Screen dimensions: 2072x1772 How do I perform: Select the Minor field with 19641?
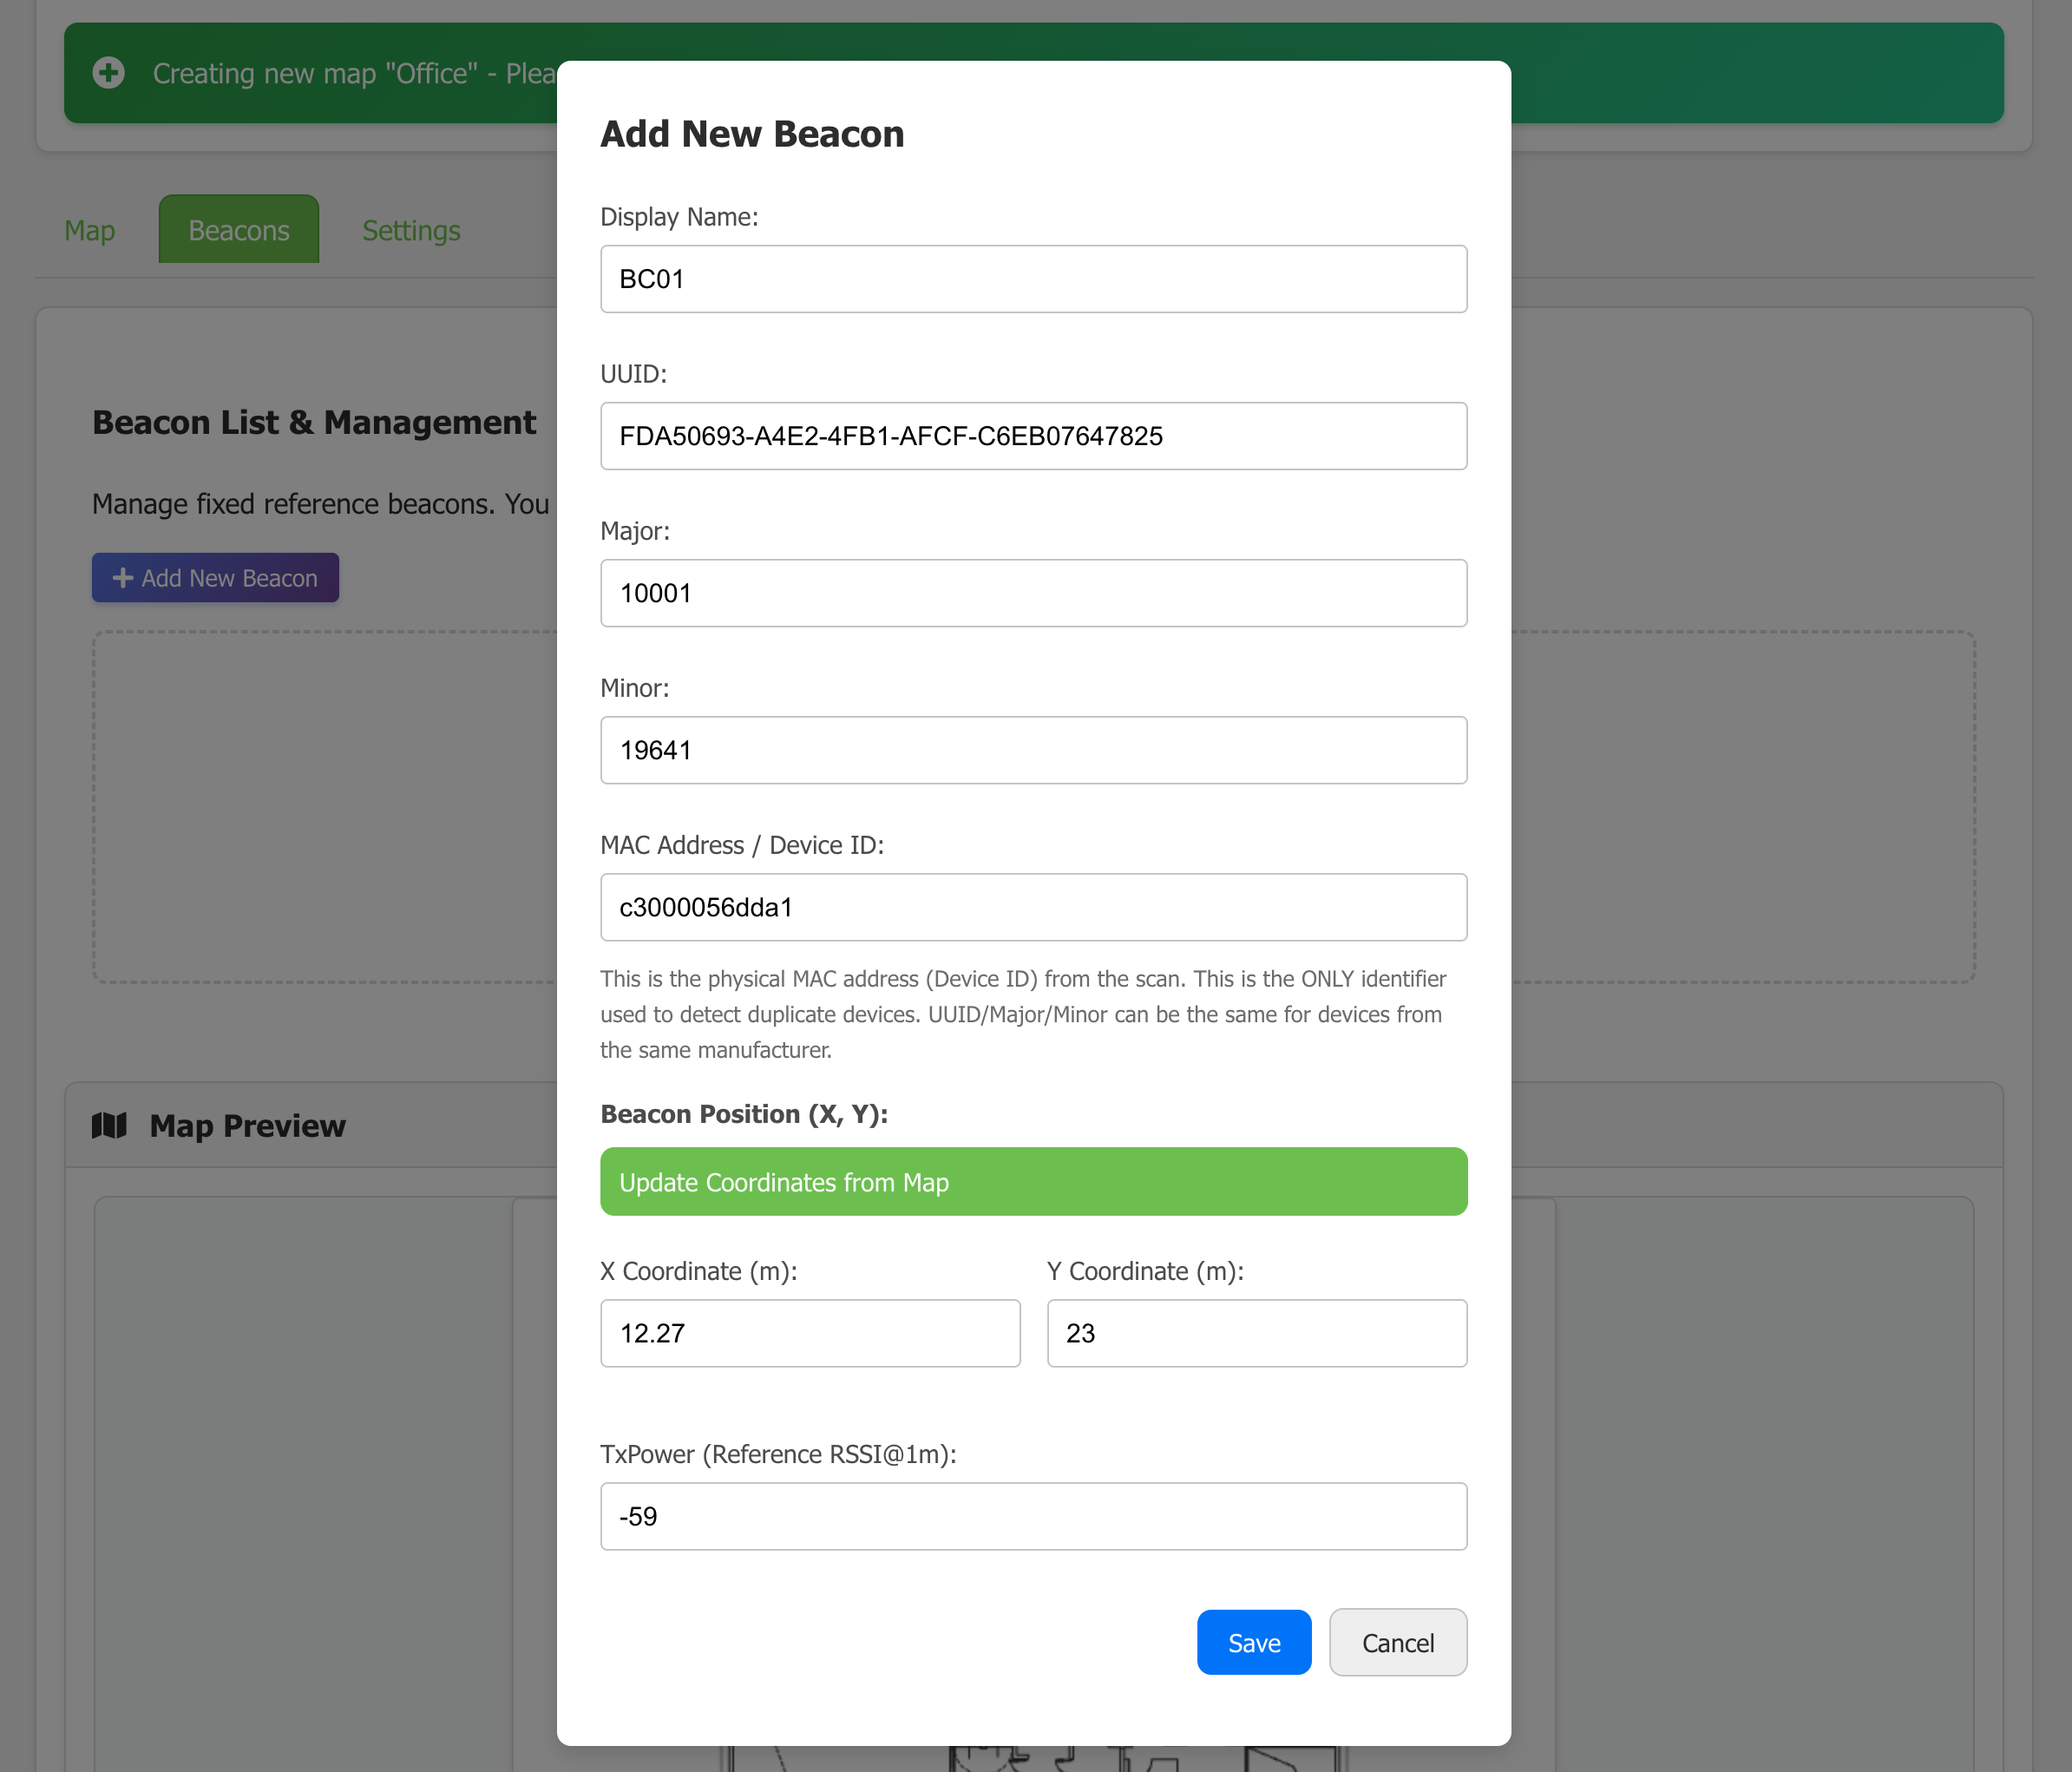pyautogui.click(x=1032, y=750)
